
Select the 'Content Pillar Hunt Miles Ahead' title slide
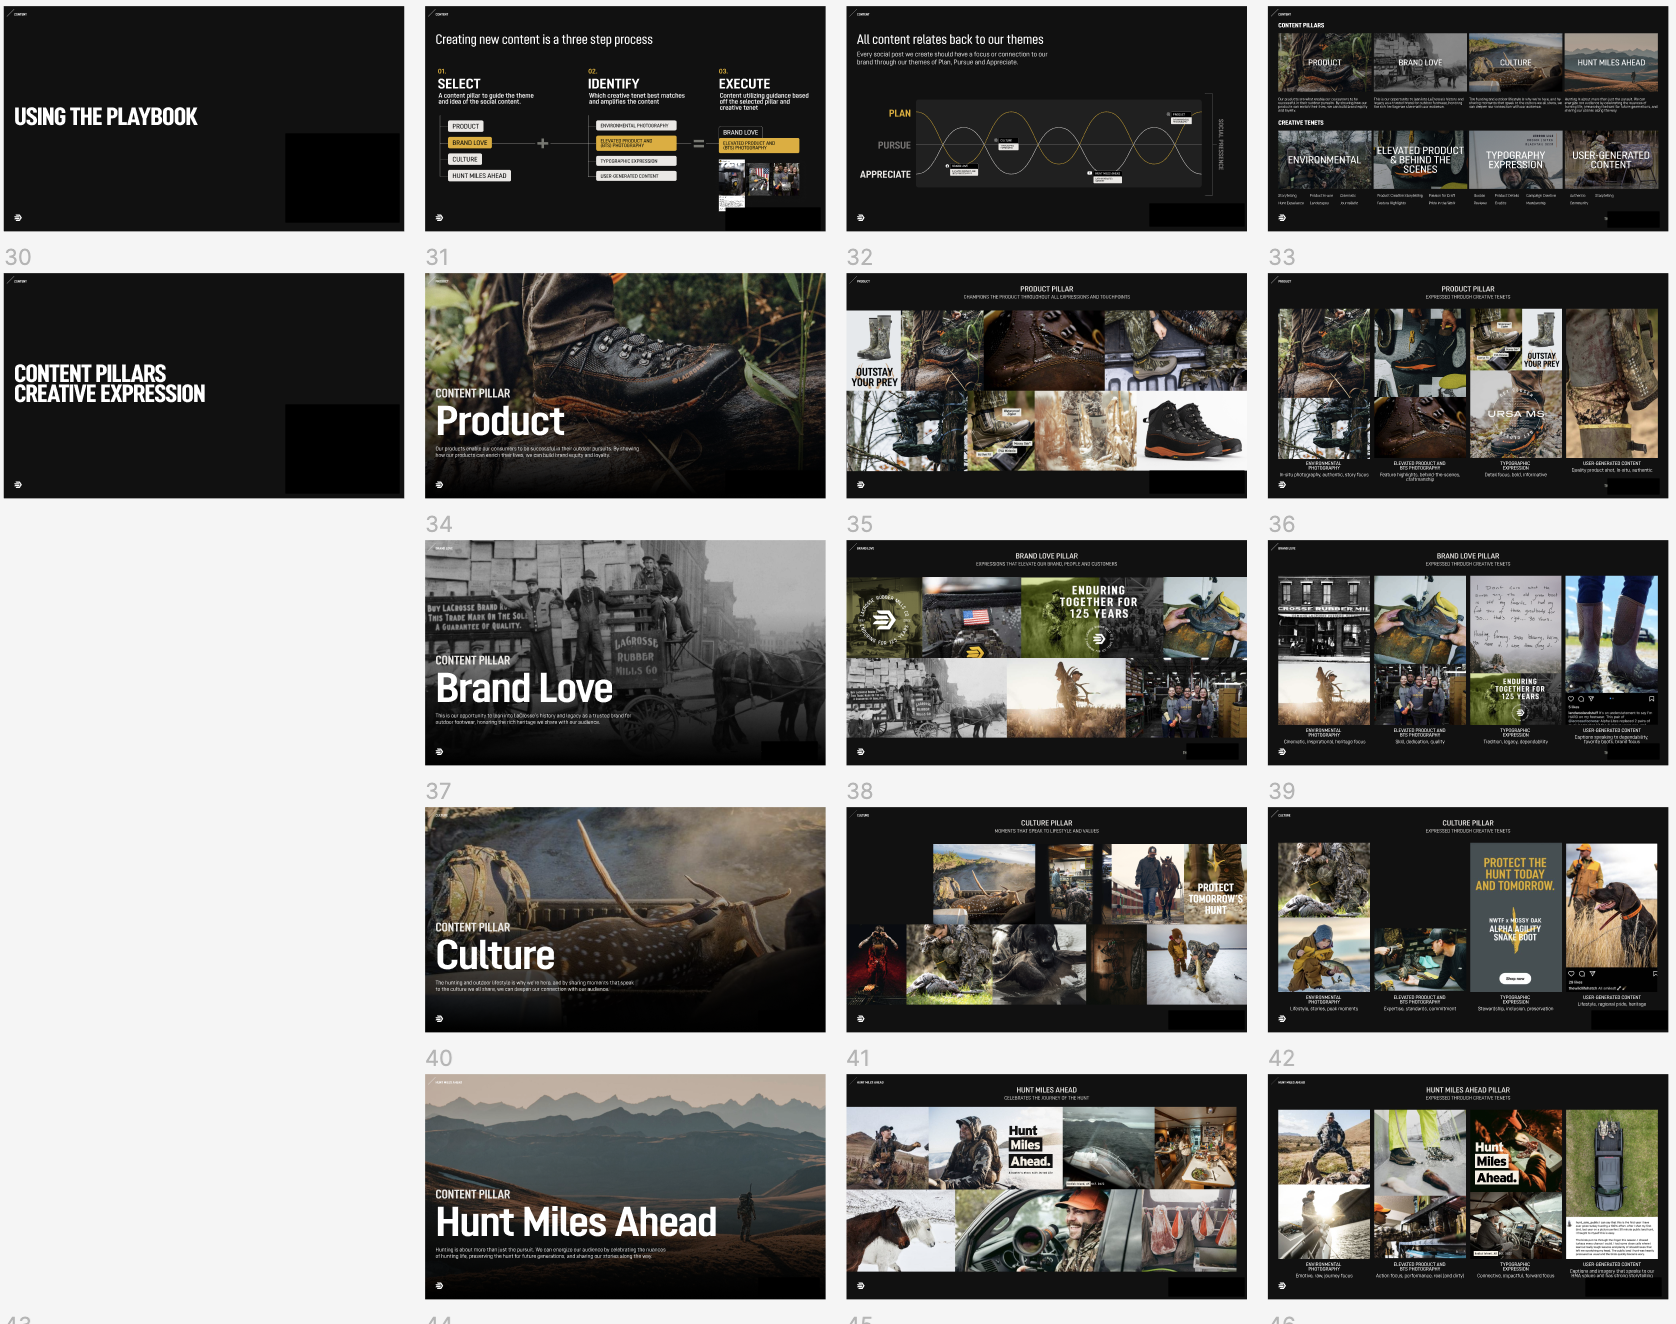tap(625, 1187)
